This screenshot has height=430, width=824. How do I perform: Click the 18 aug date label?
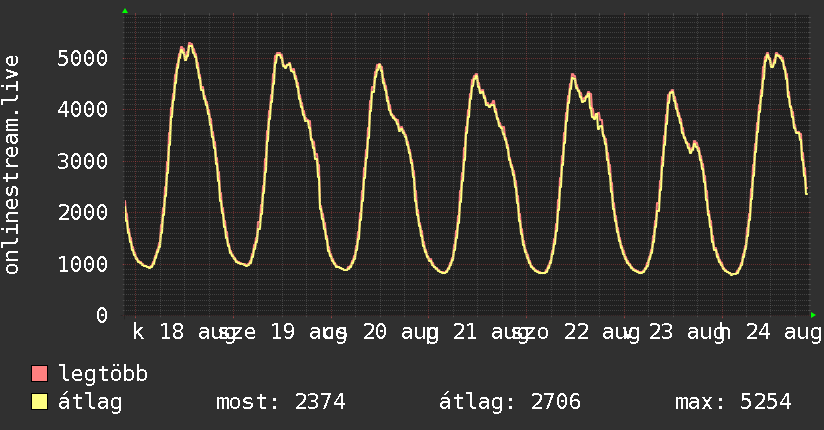coord(193,332)
